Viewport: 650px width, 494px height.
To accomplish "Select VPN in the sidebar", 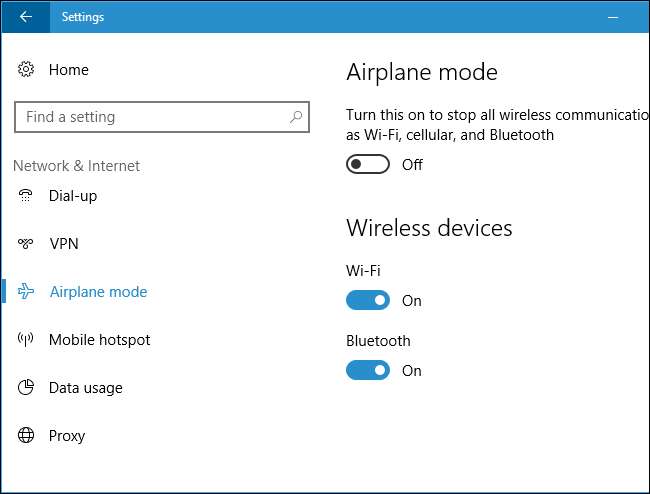I will point(63,244).
